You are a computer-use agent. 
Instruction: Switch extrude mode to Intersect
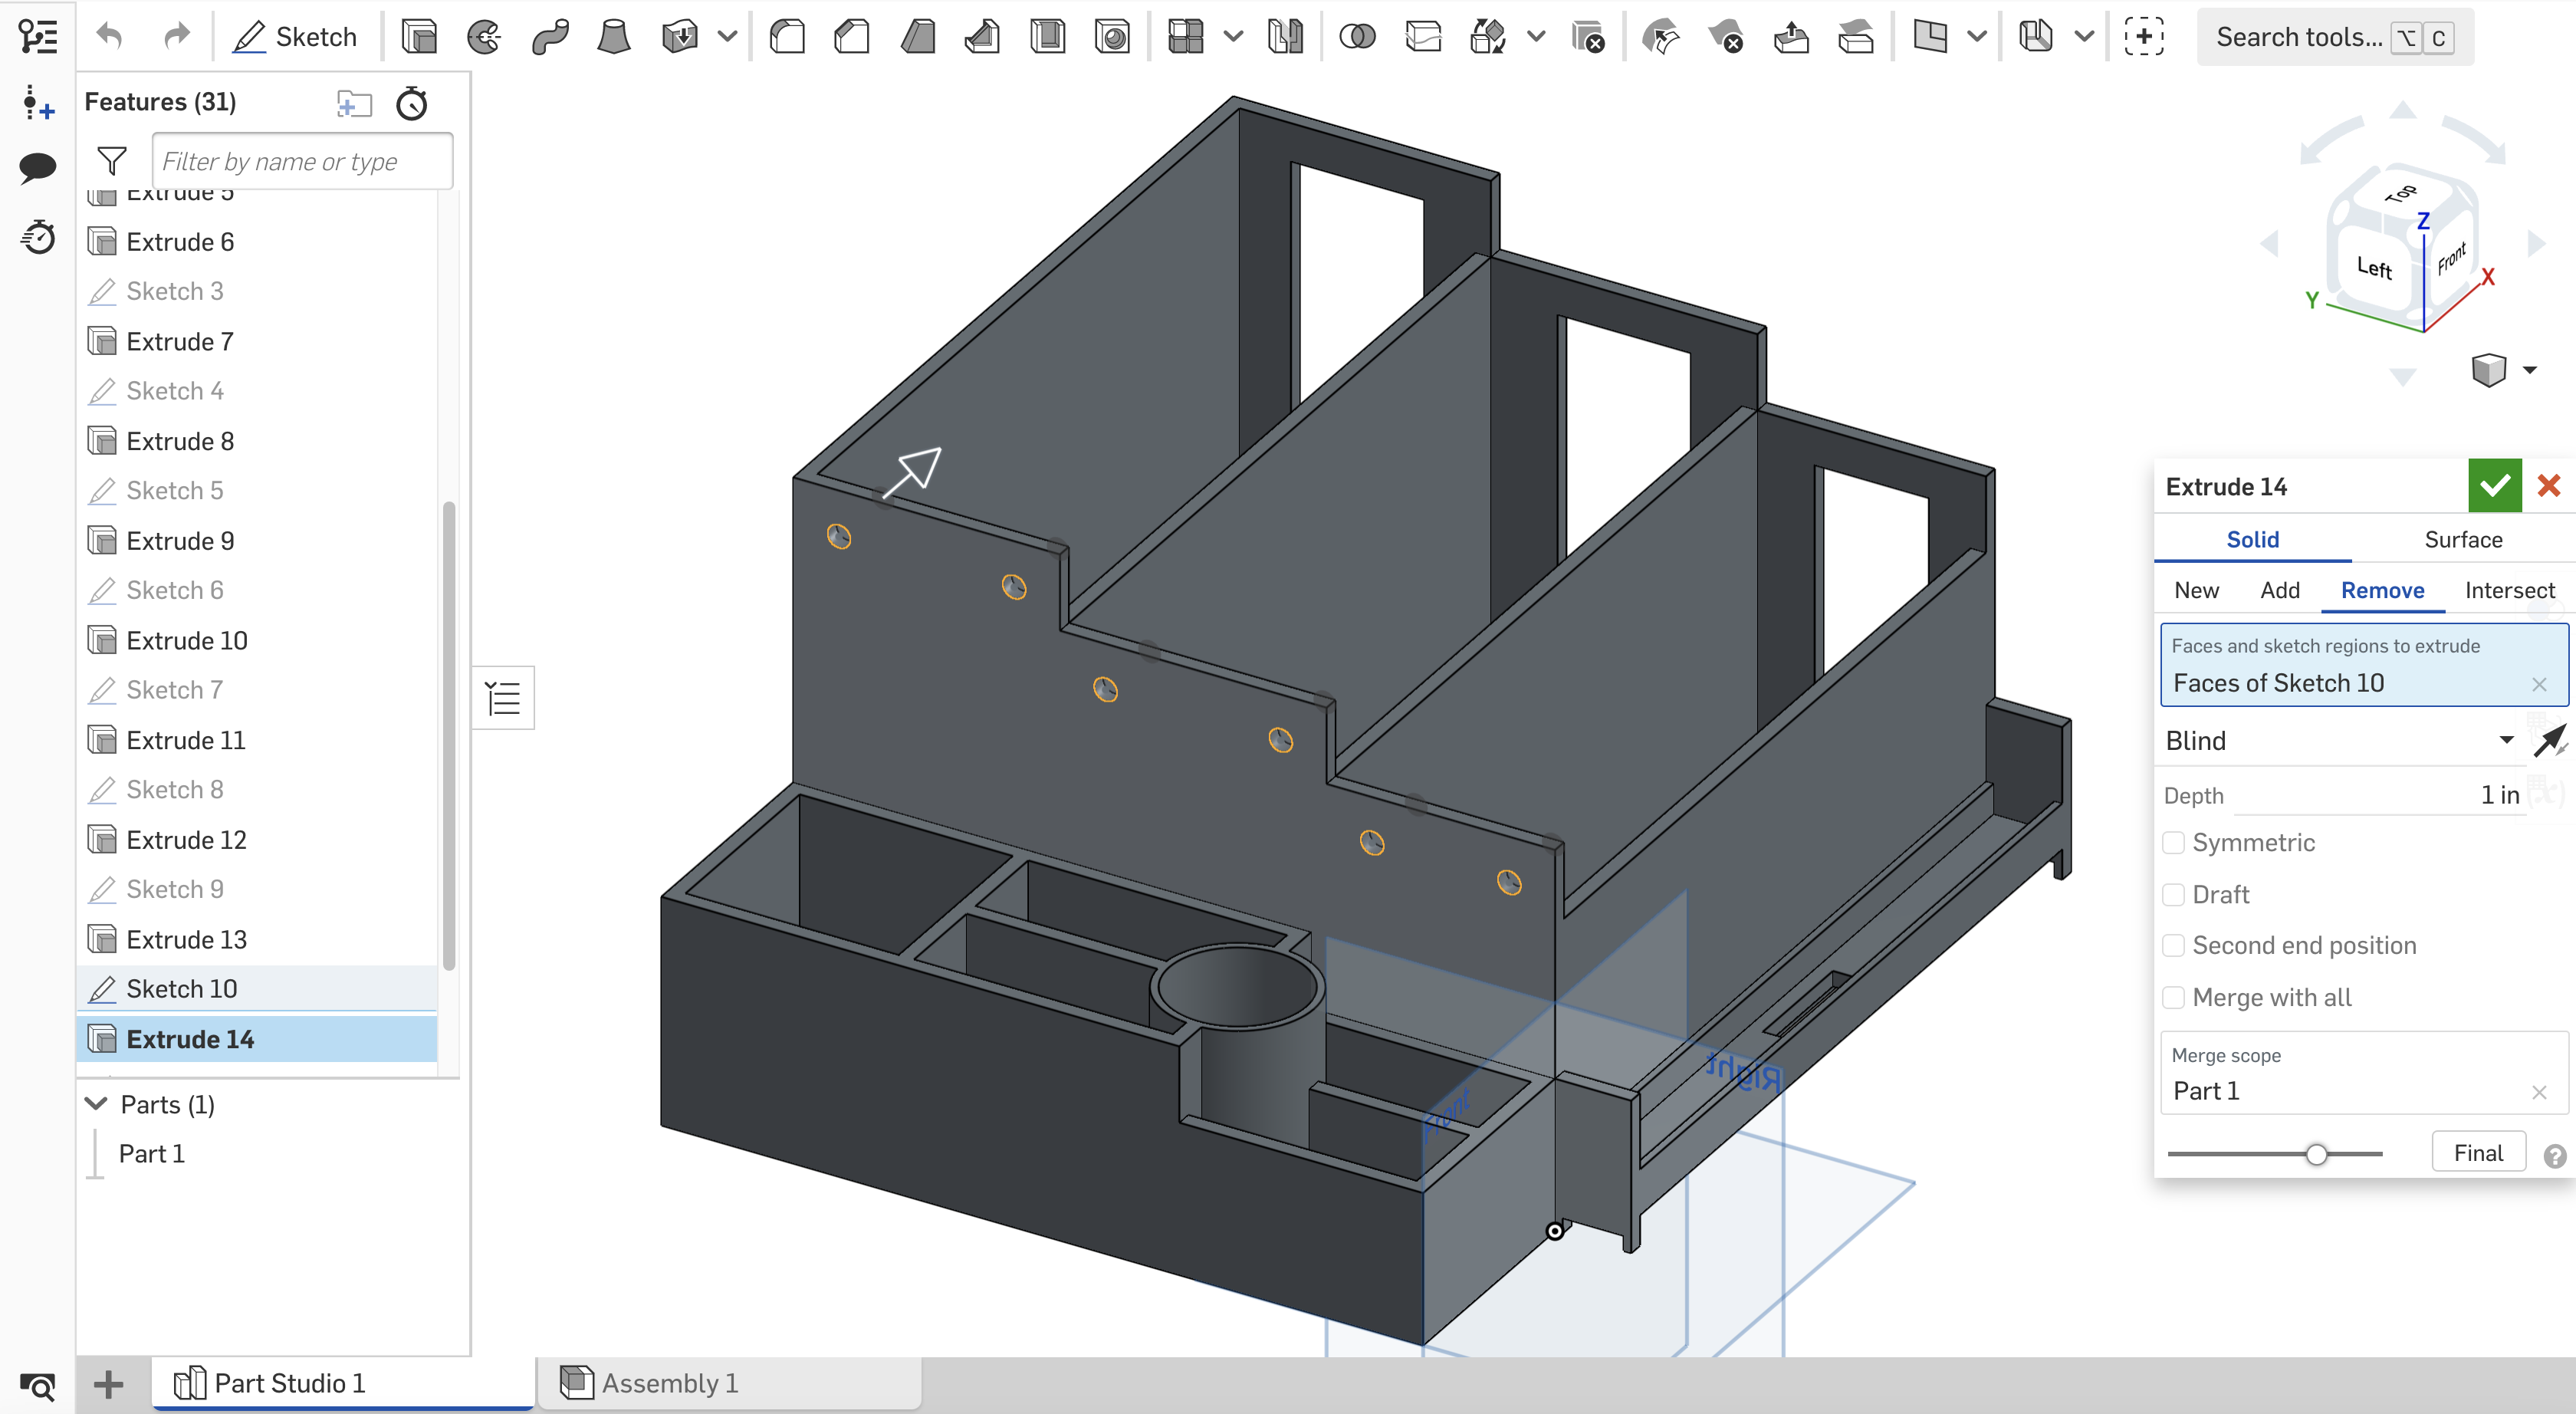click(2509, 590)
